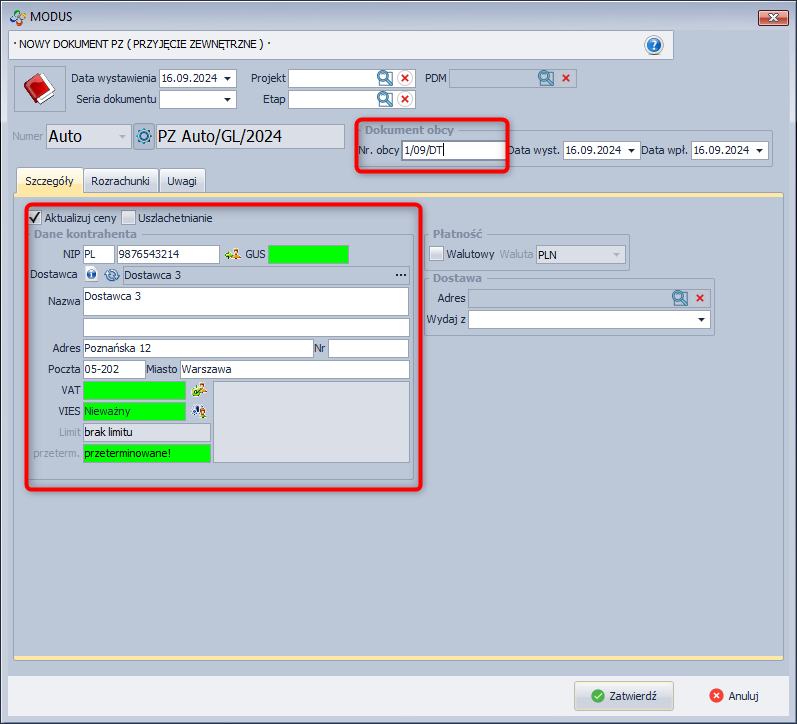Clear the Etap field with red X
Screen dimensions: 797x724
[x=405, y=99]
